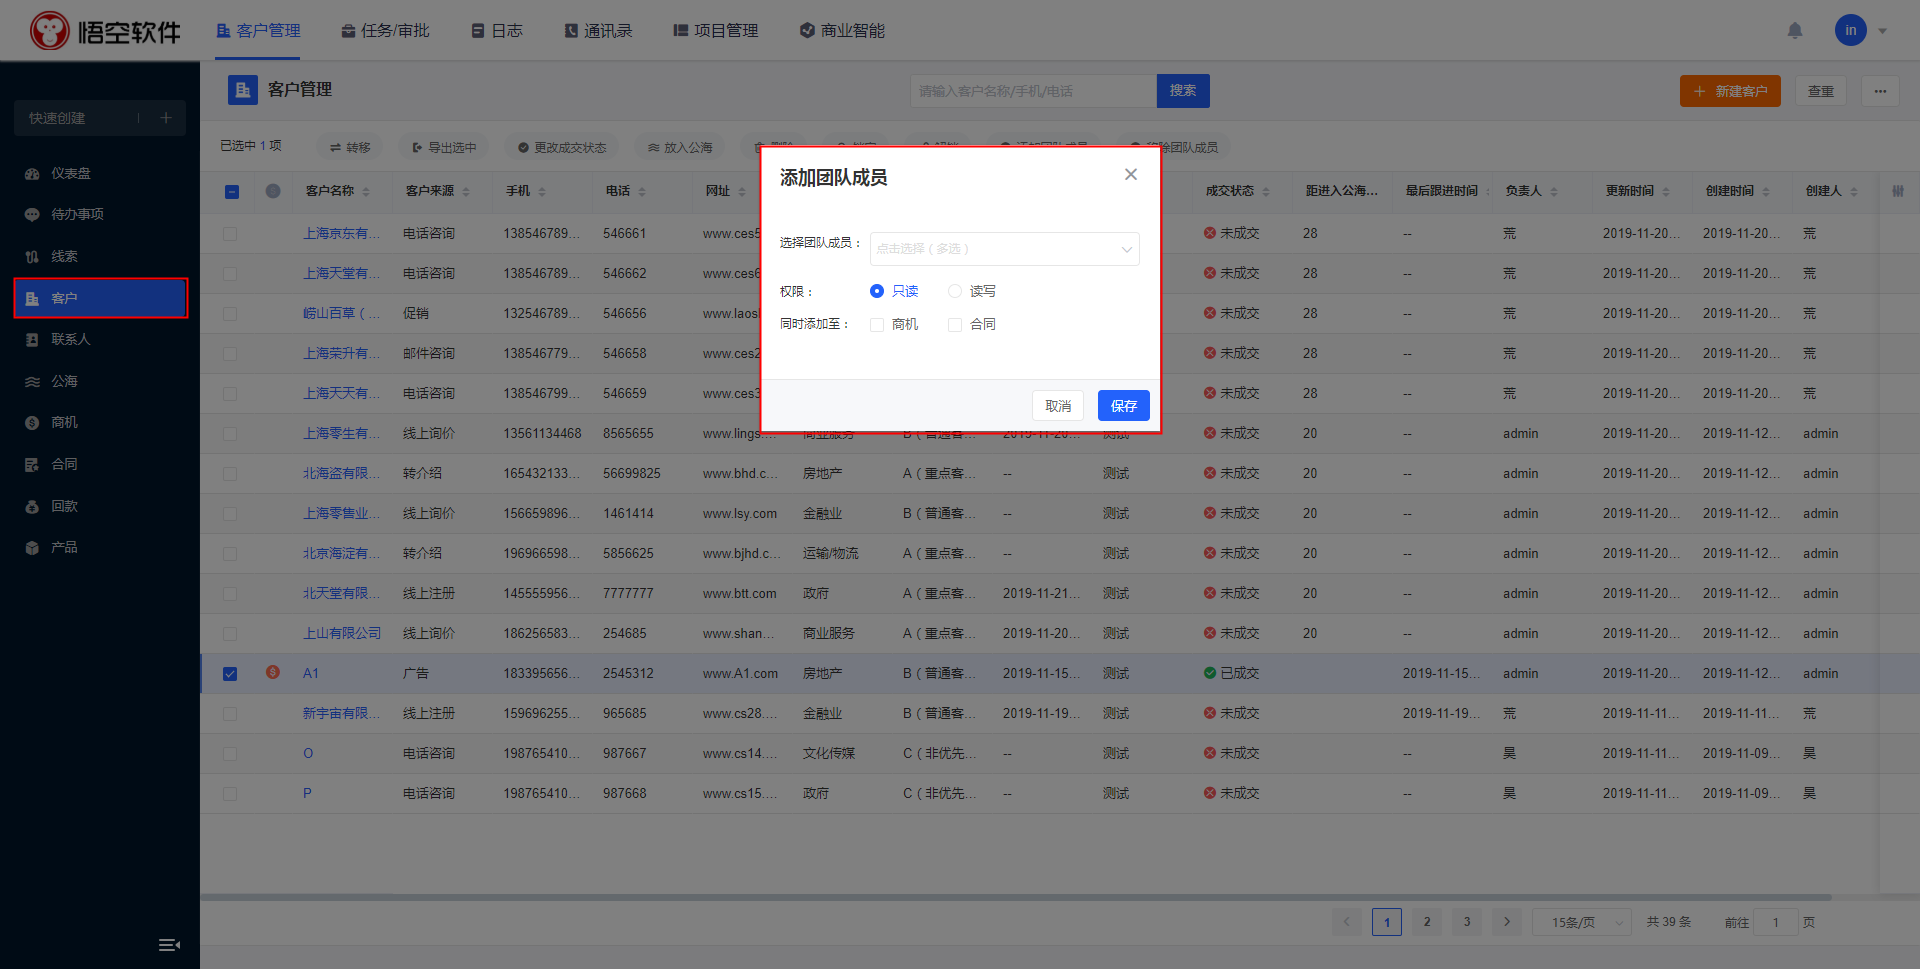Image resolution: width=1920 pixels, height=969 pixels.
Task: Select the 读写 permission radio button
Action: [x=955, y=291]
